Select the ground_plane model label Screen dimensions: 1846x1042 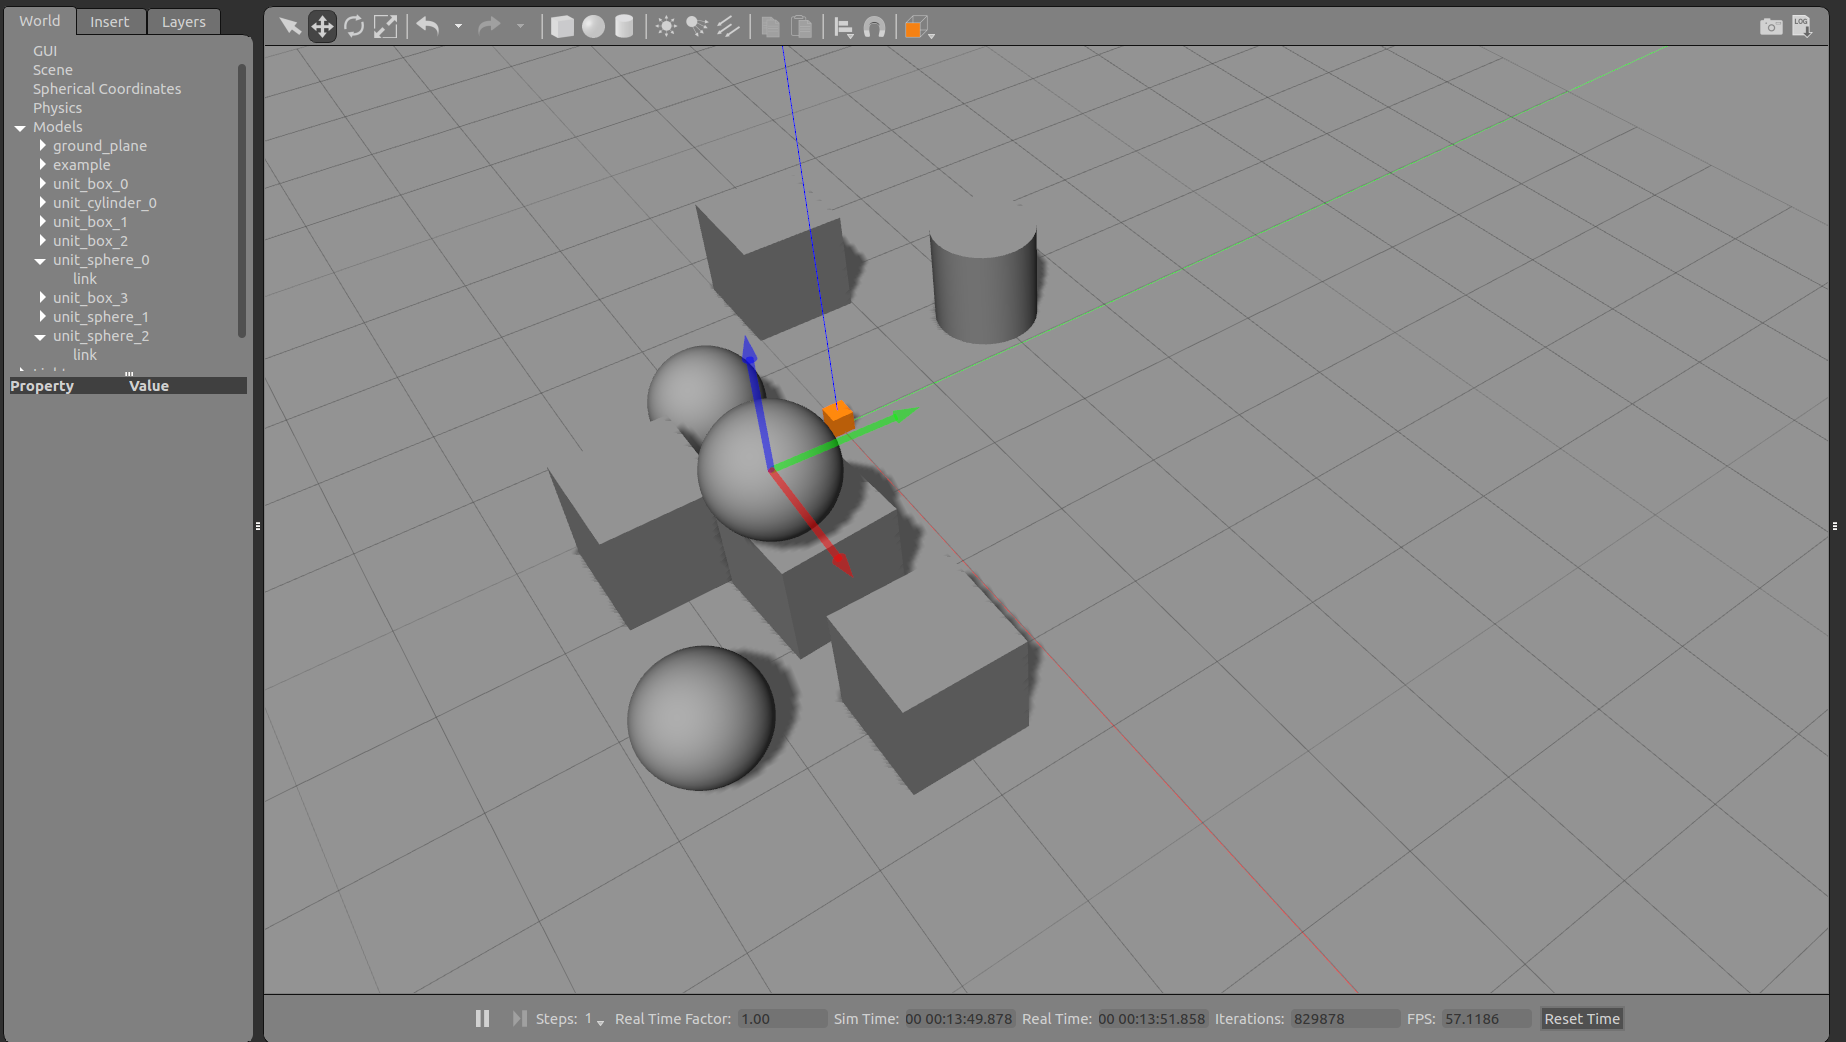100,146
